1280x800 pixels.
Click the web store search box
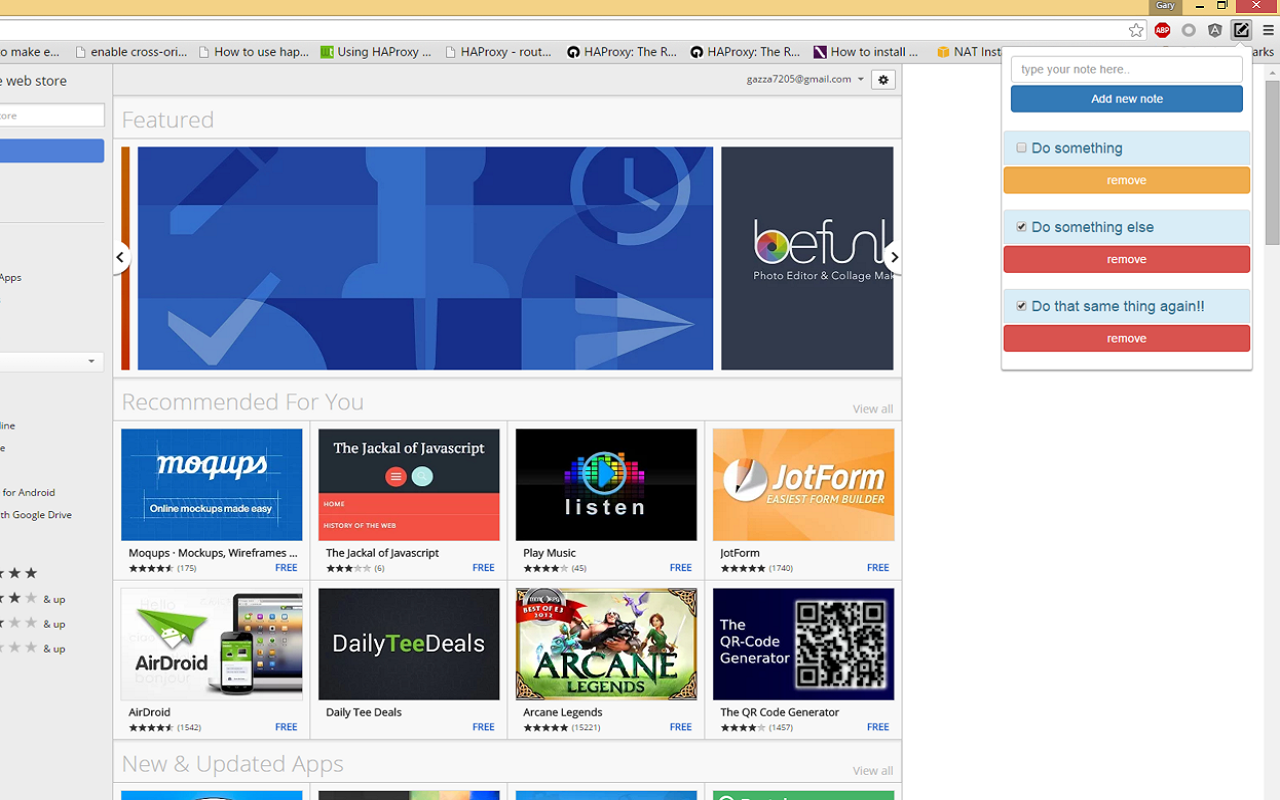(52, 115)
